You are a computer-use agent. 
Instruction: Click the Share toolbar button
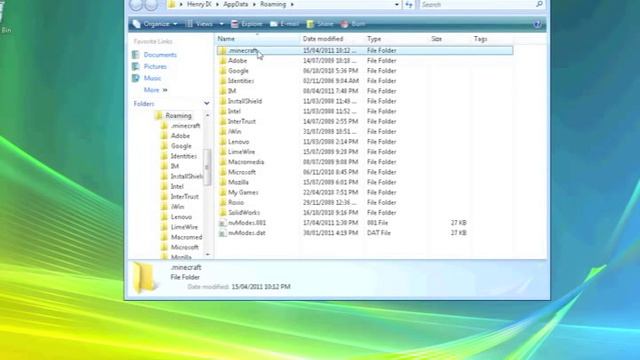coord(320,24)
